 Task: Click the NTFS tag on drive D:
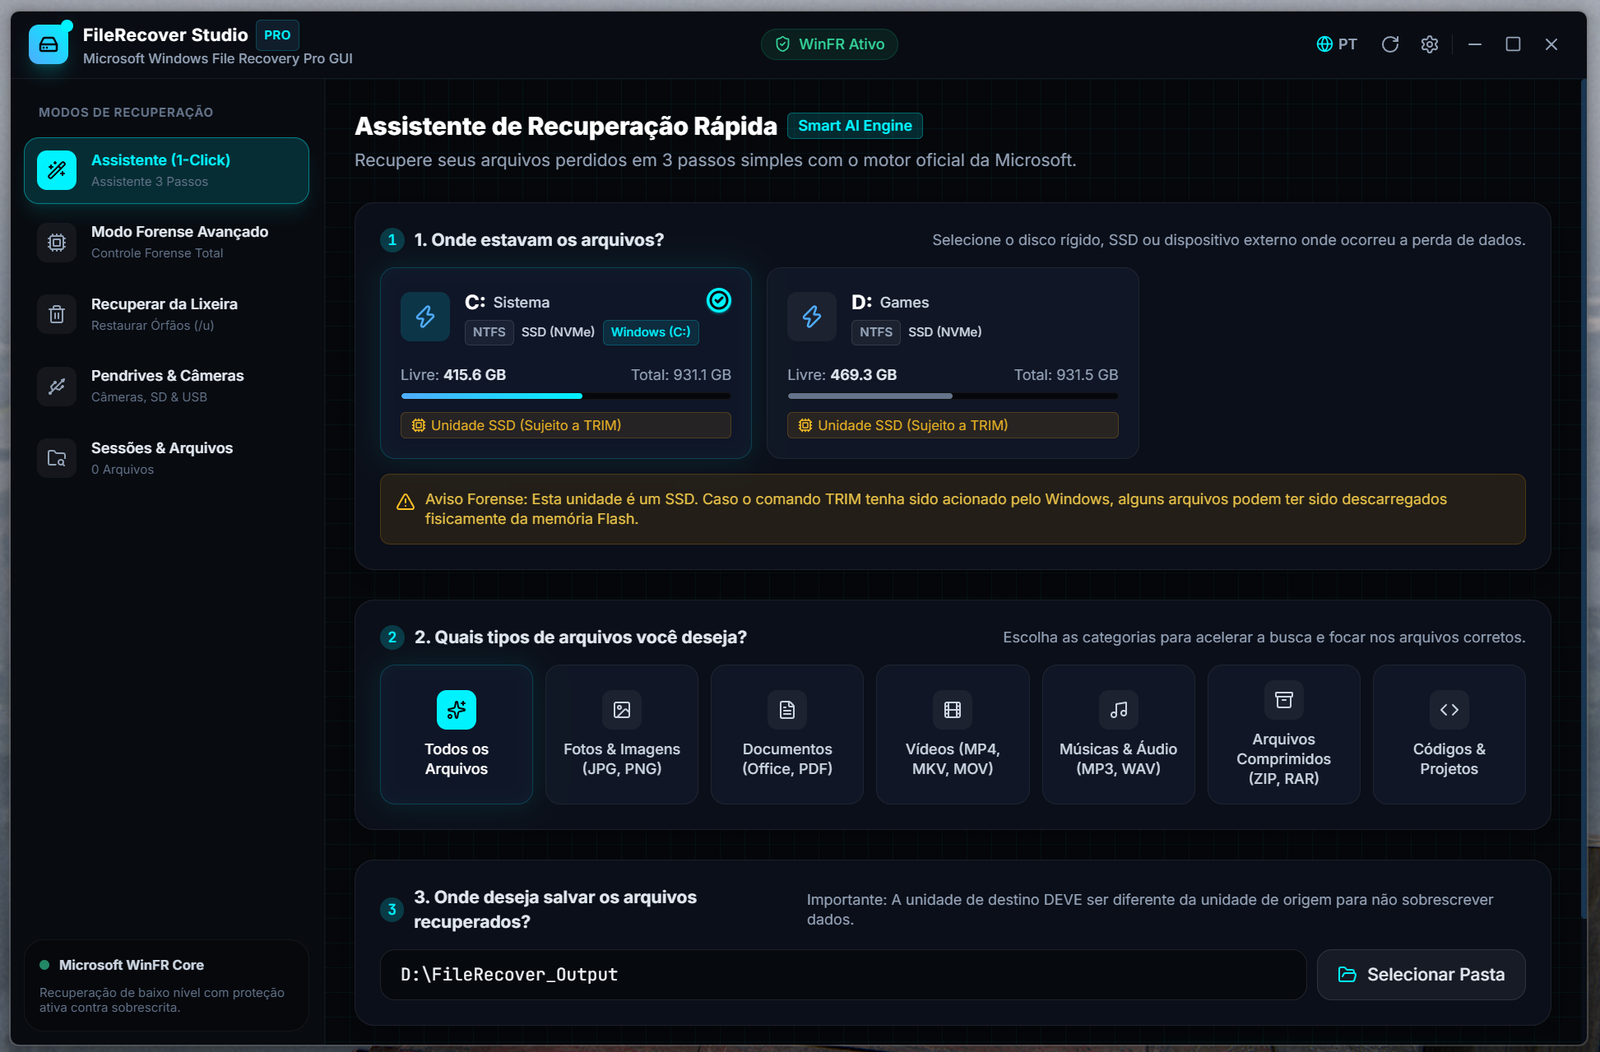click(x=876, y=332)
